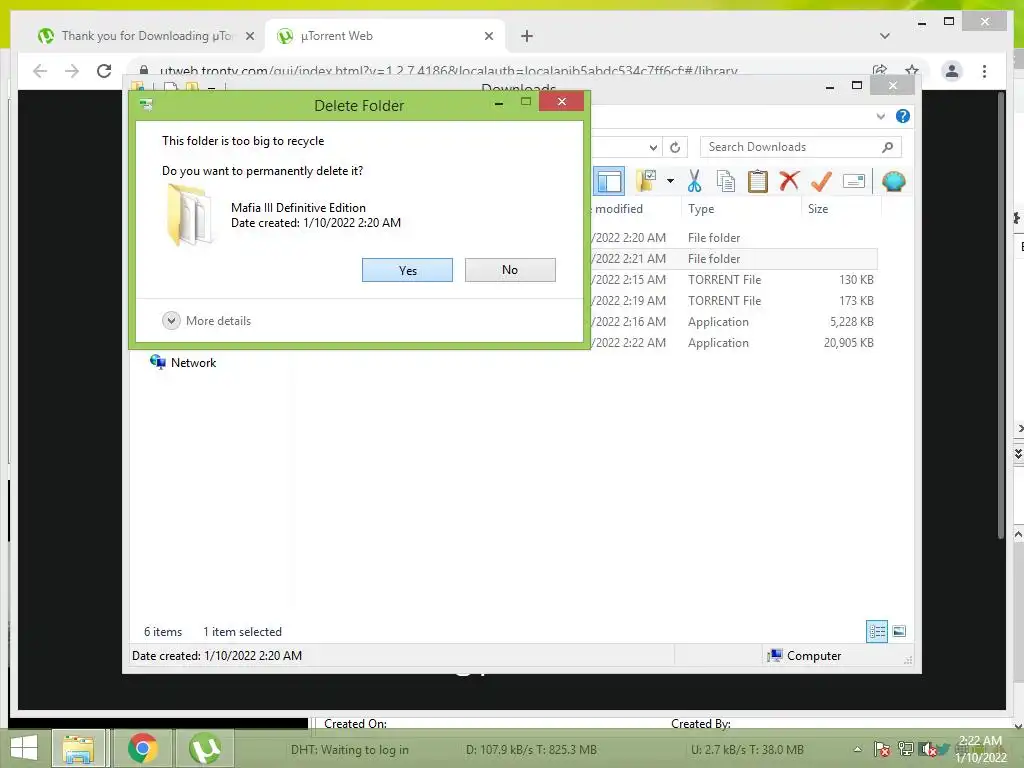The width and height of the screenshot is (1024, 768).
Task: Open network icon in system tray
Action: 905,750
